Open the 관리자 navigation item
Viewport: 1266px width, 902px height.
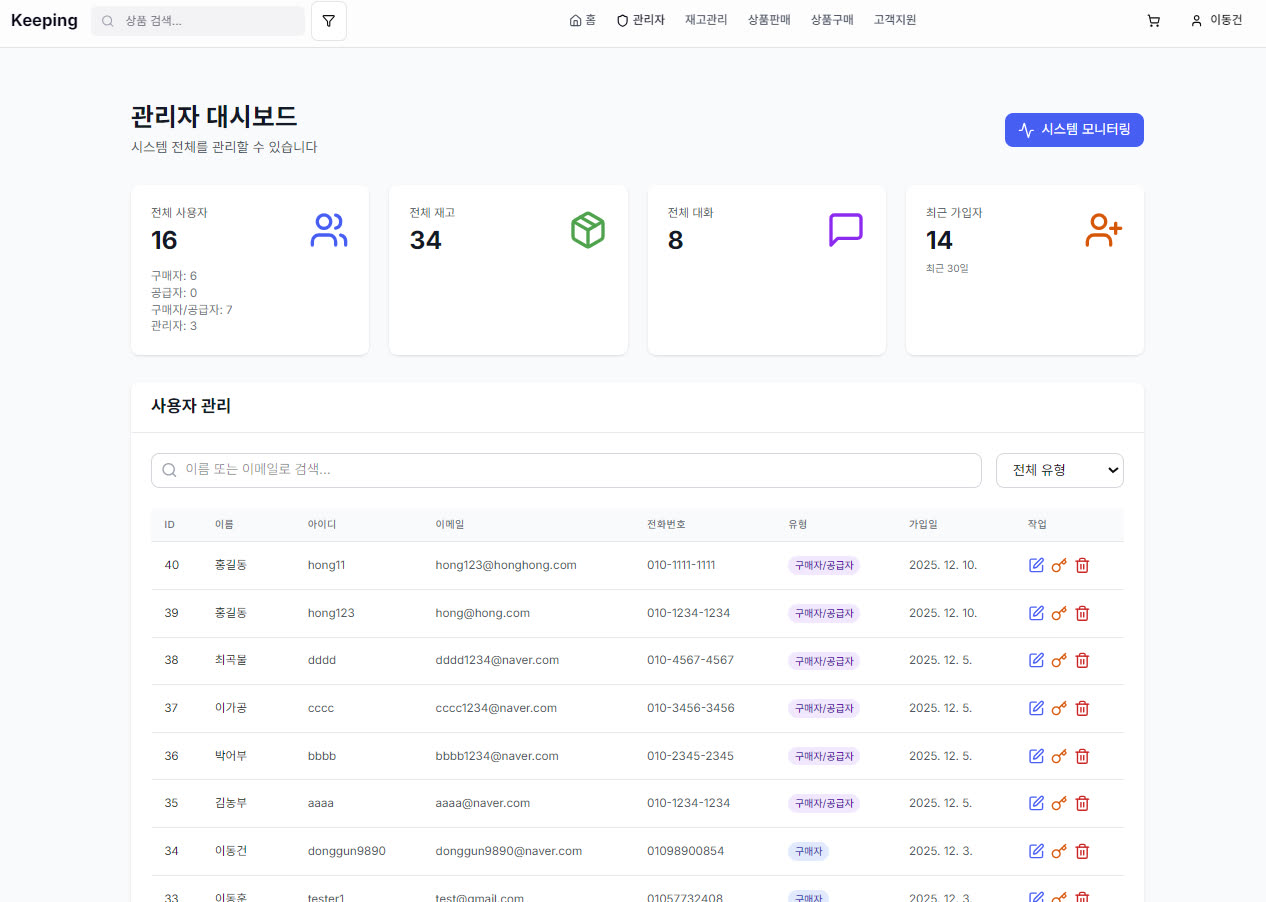pos(640,20)
